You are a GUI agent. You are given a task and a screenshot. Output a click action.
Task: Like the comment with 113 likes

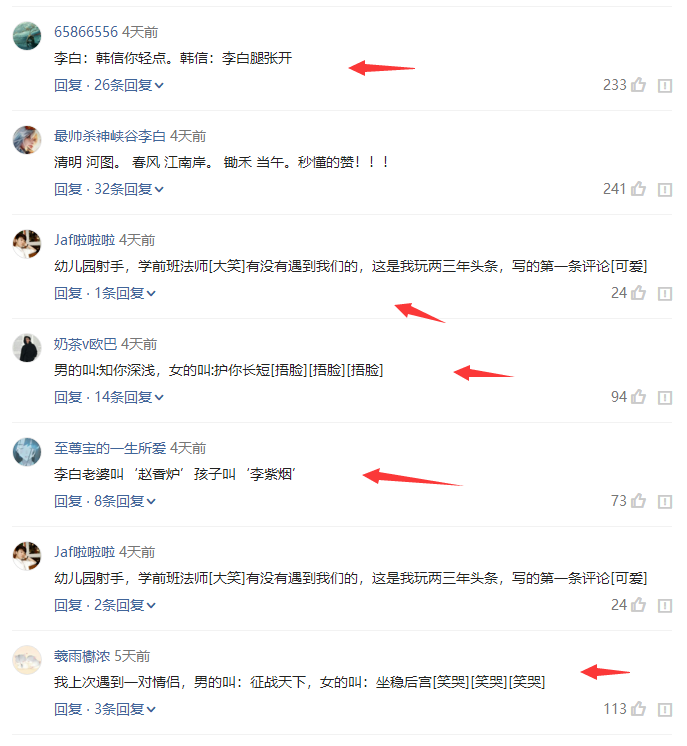click(x=638, y=709)
